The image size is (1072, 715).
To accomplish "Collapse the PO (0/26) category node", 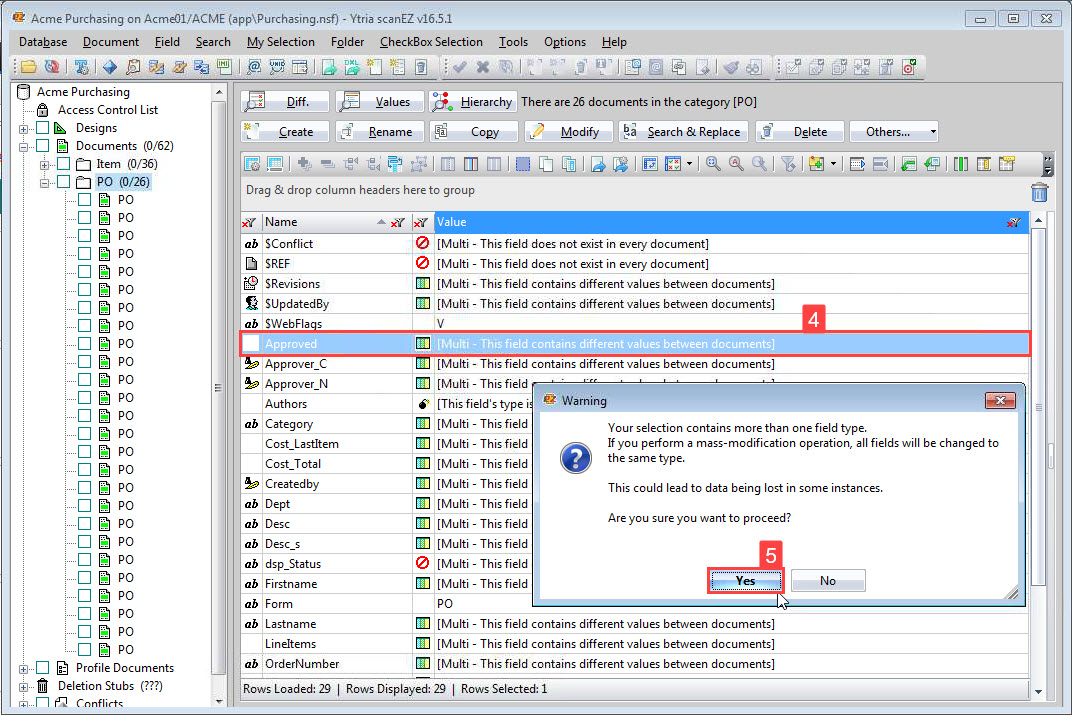I will coord(44,181).
